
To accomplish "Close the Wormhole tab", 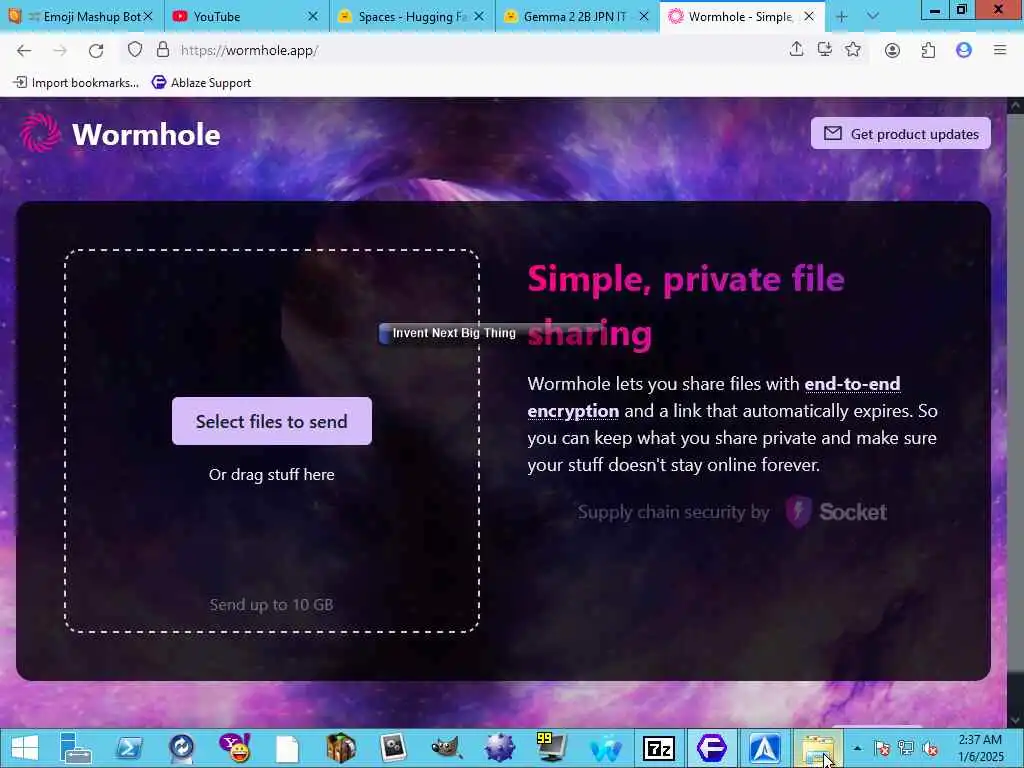I will [809, 16].
